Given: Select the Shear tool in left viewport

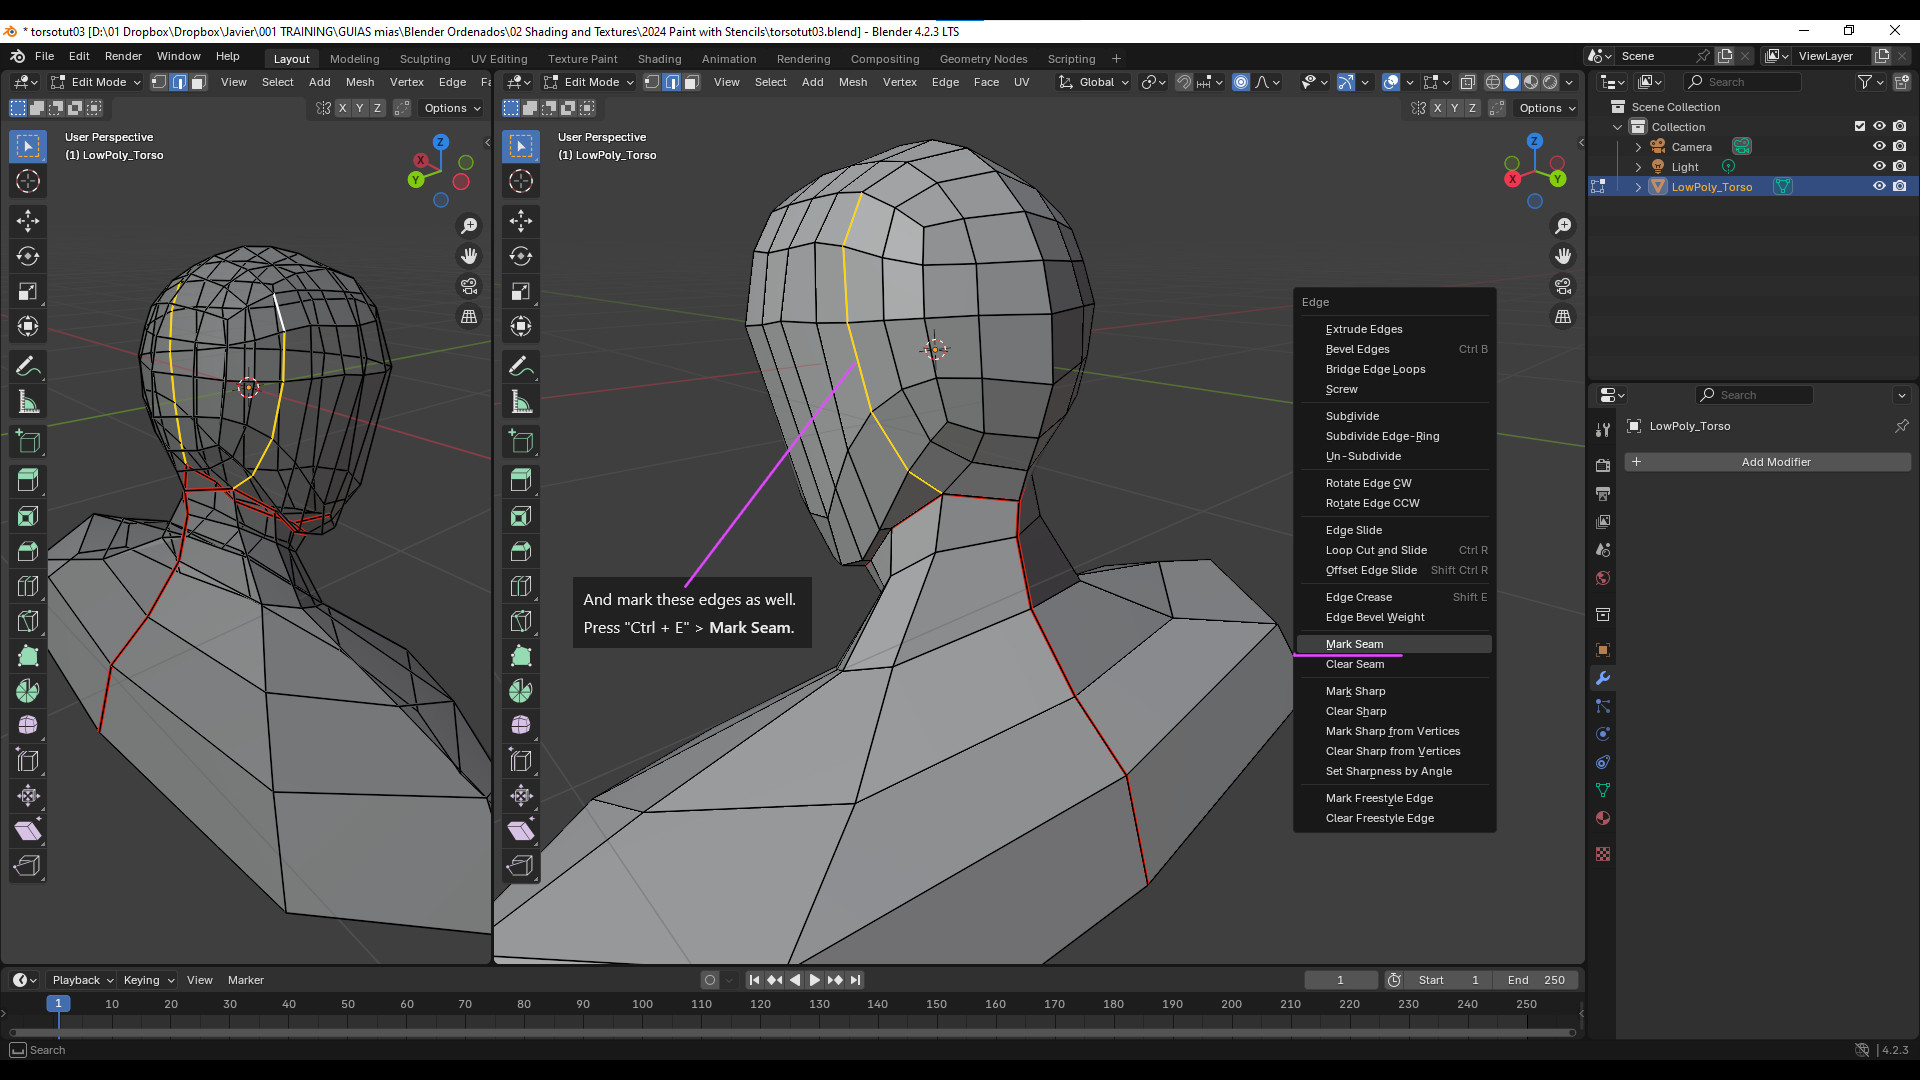Looking at the screenshot, I should 28,831.
